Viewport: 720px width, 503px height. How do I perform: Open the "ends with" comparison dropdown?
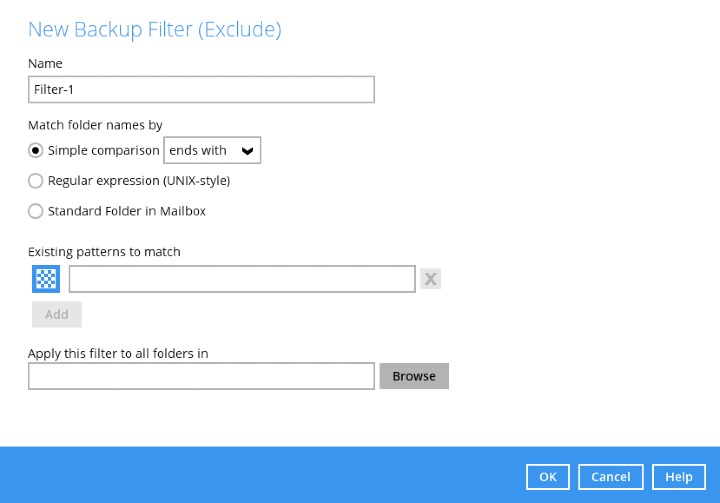click(211, 151)
